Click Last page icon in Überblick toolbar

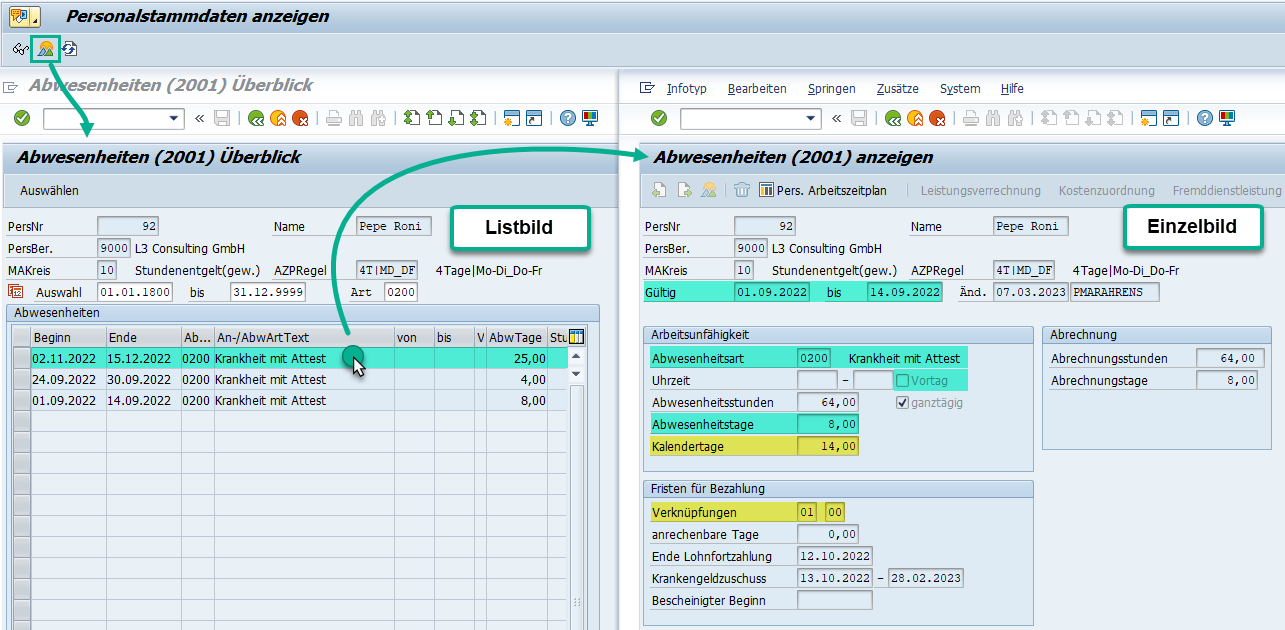[478, 118]
